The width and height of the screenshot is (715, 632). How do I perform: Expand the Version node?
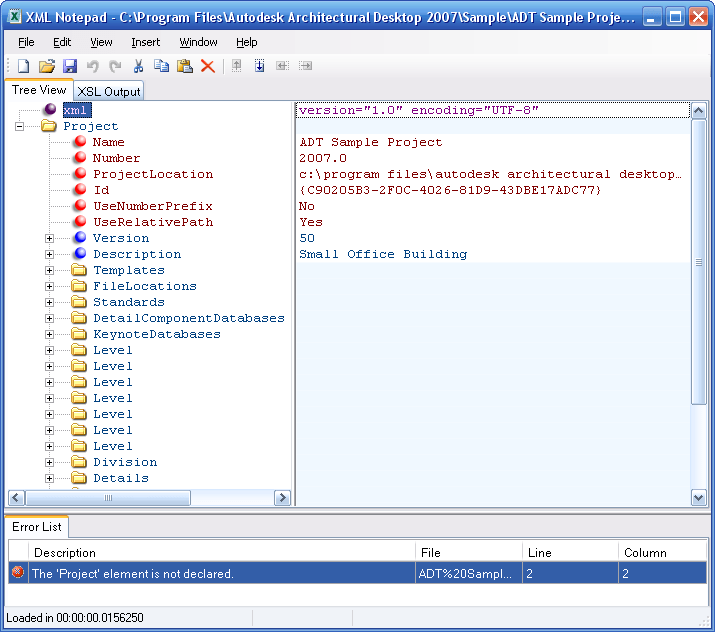(x=49, y=238)
